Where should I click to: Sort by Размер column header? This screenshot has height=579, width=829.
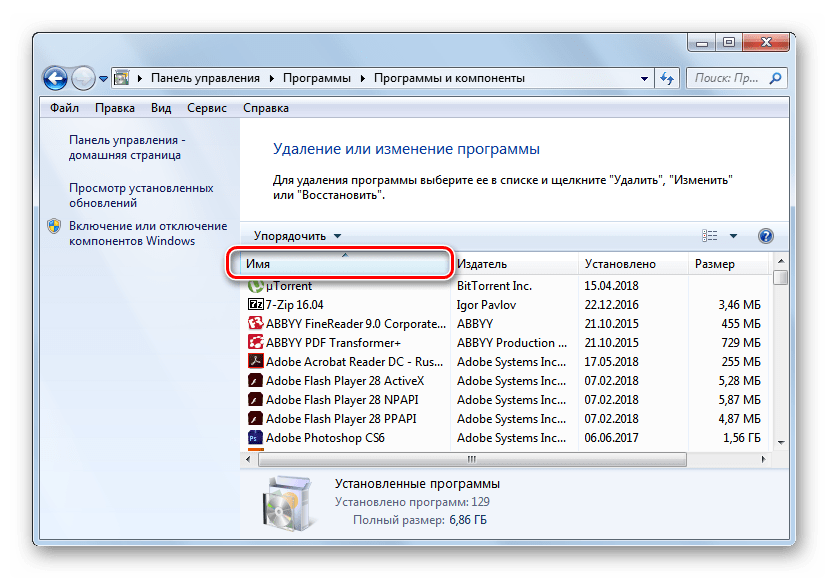click(729, 264)
